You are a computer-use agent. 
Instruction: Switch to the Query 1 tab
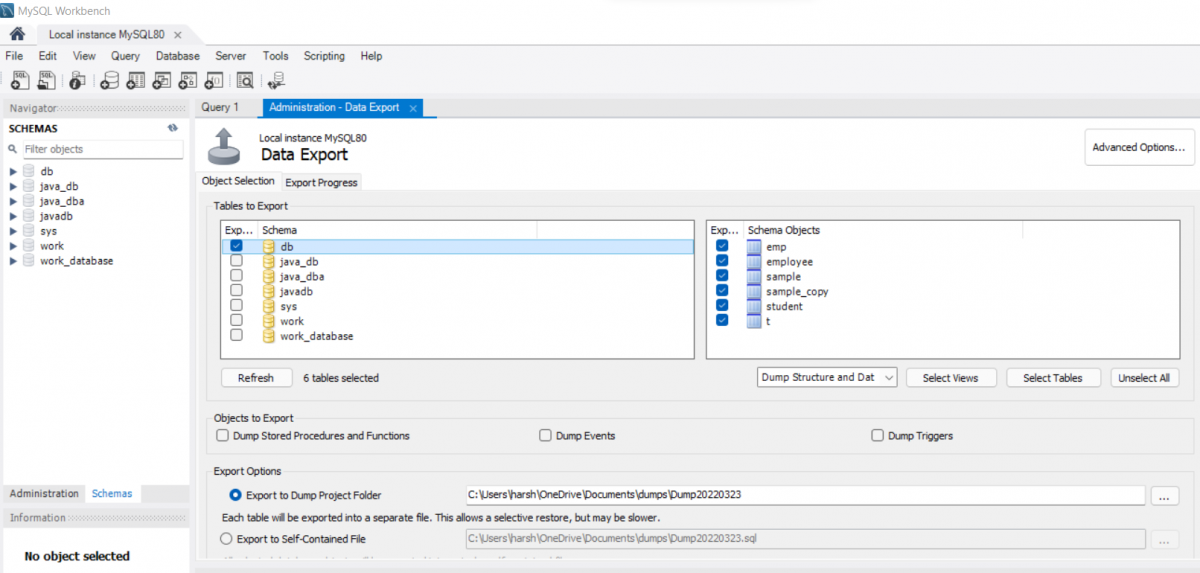[x=220, y=107]
